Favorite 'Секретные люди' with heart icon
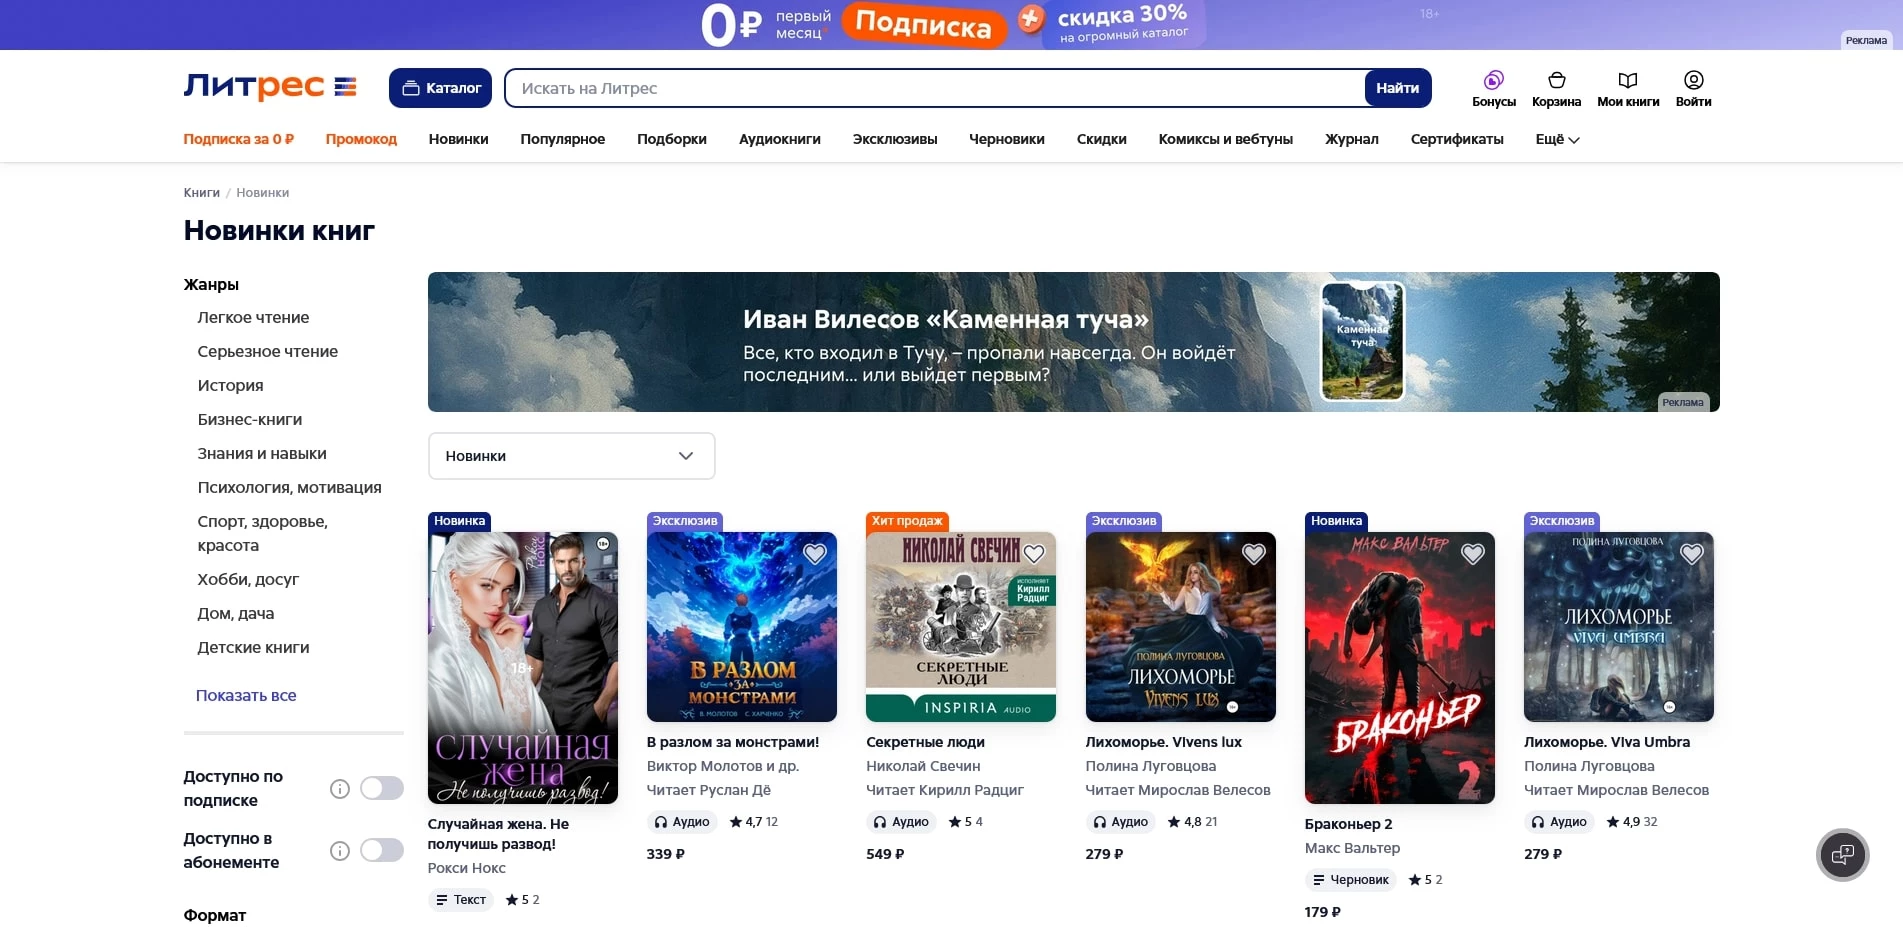This screenshot has width=1903, height=927. tap(1034, 554)
